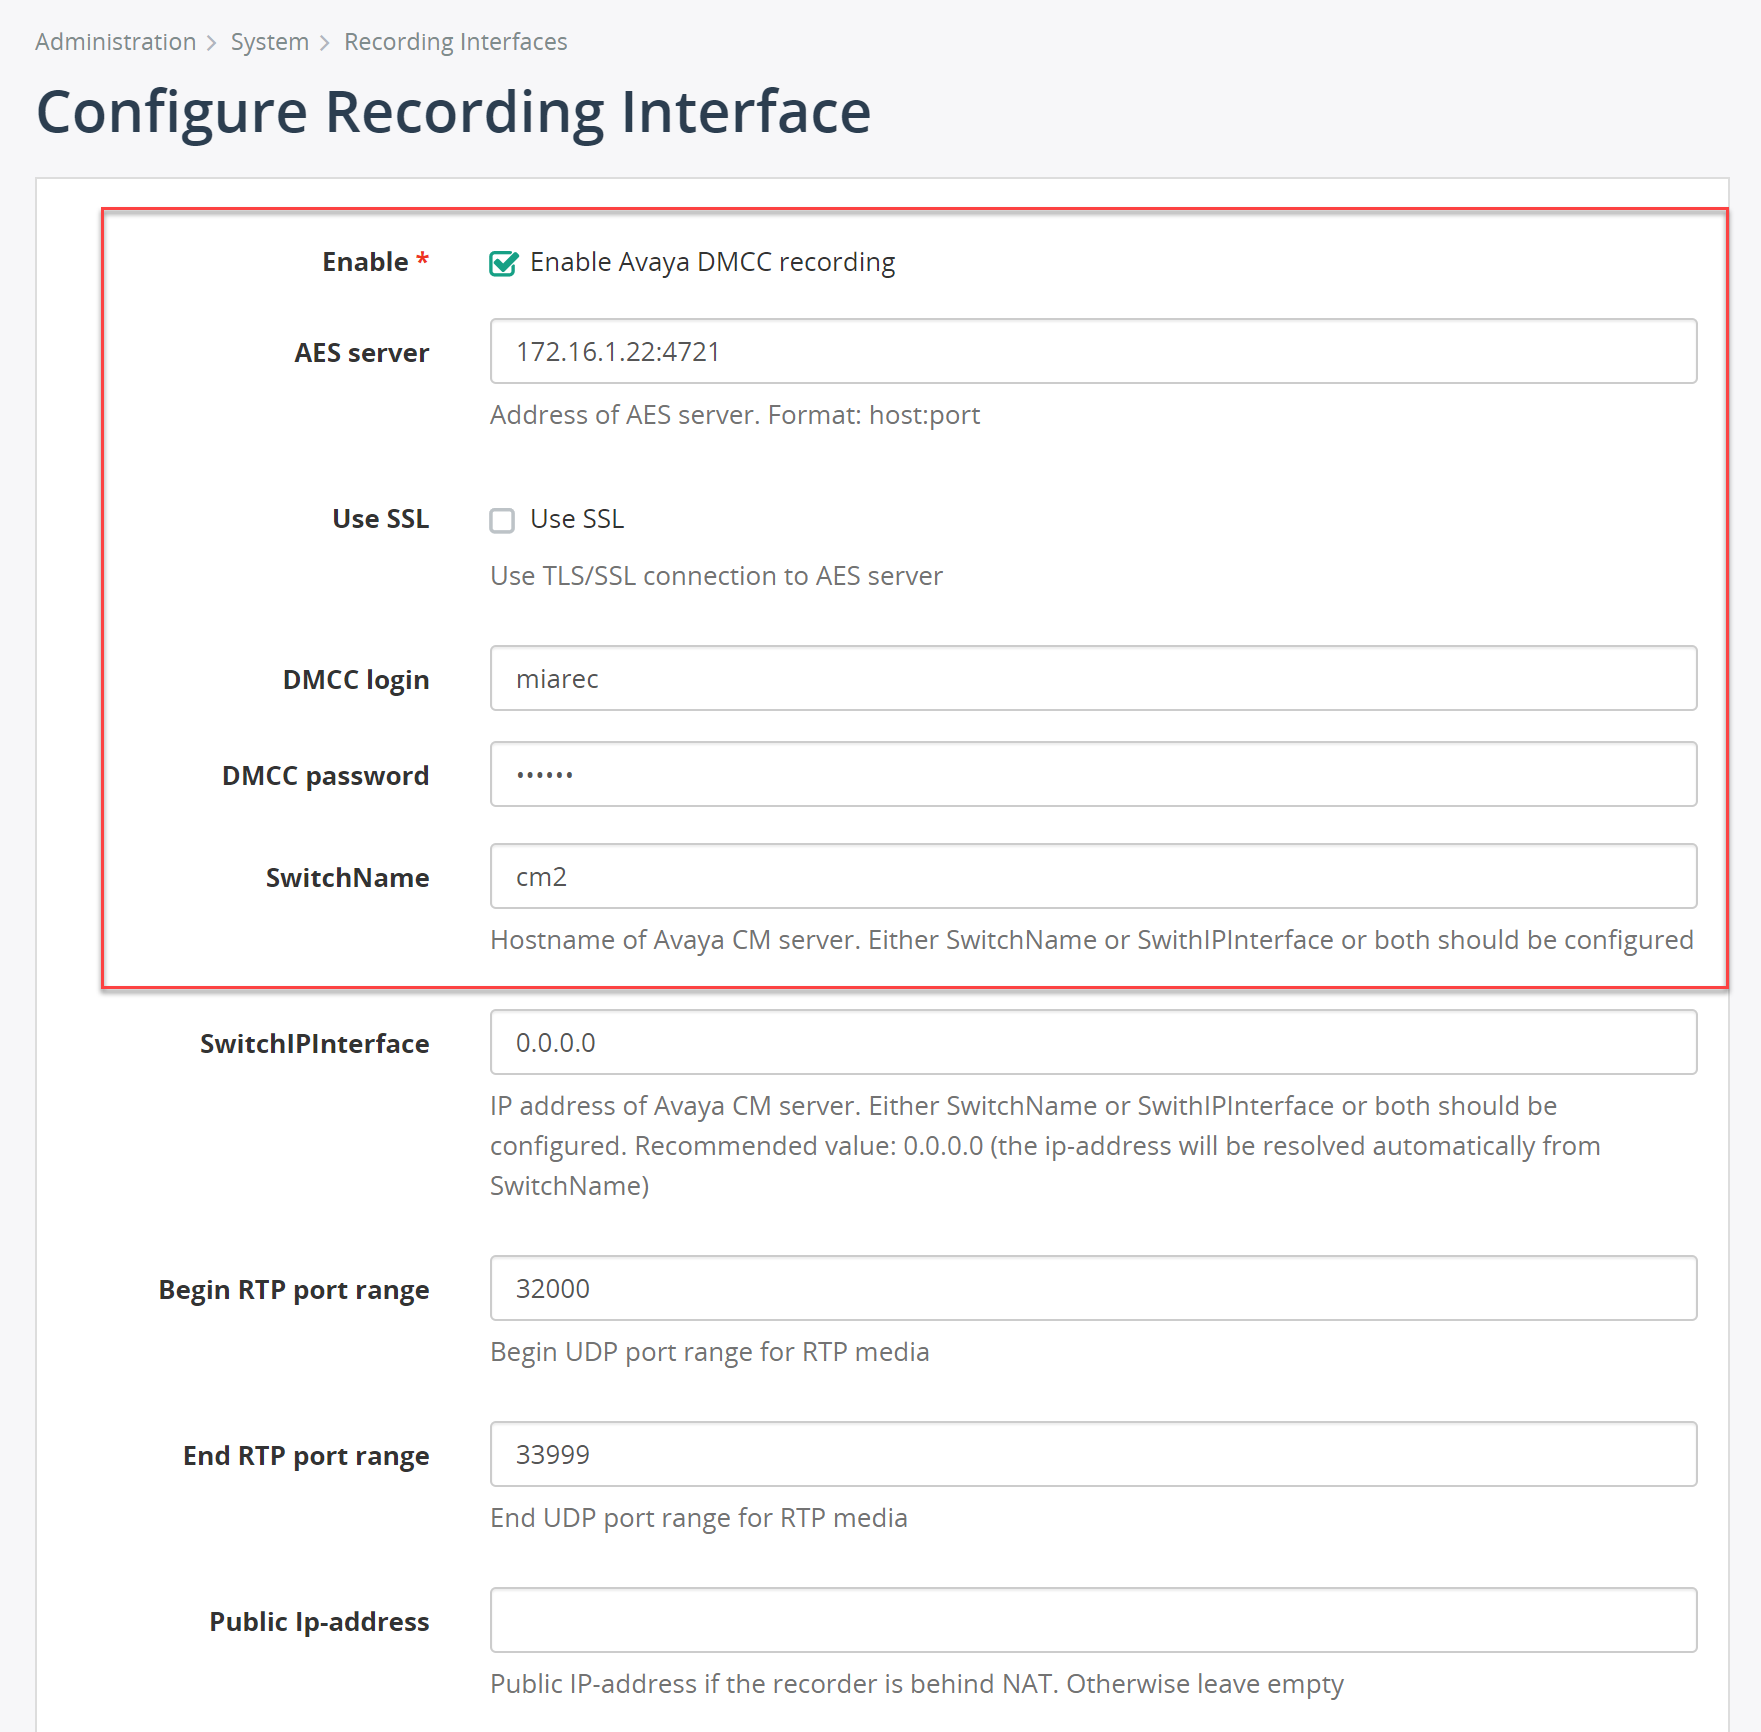
Task: Click the Begin RTP port range field
Action: point(1093,1289)
